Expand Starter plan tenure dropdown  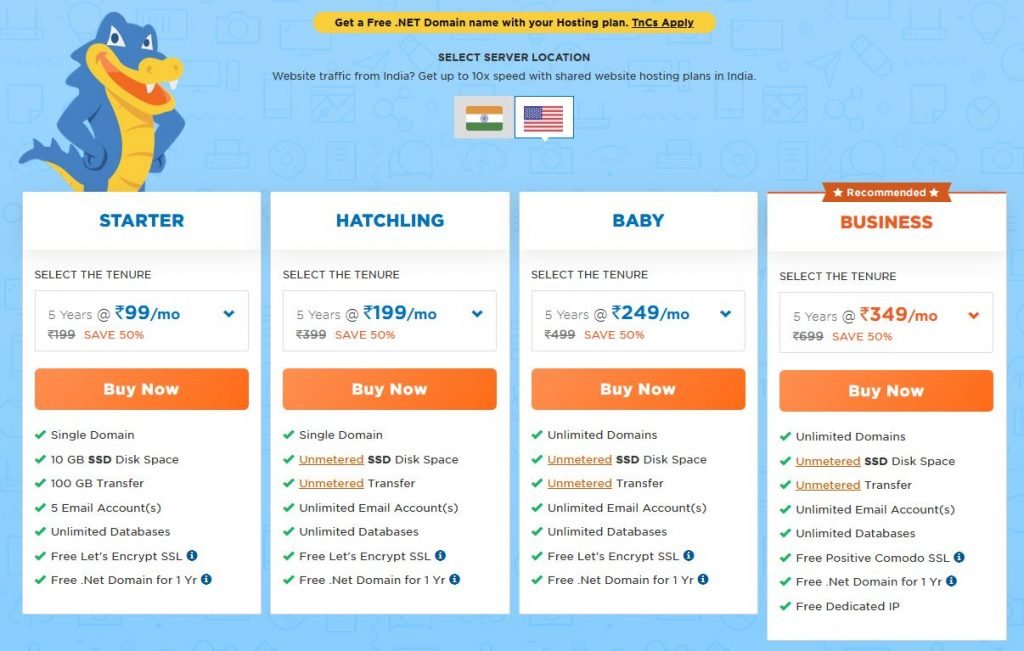tap(141, 321)
